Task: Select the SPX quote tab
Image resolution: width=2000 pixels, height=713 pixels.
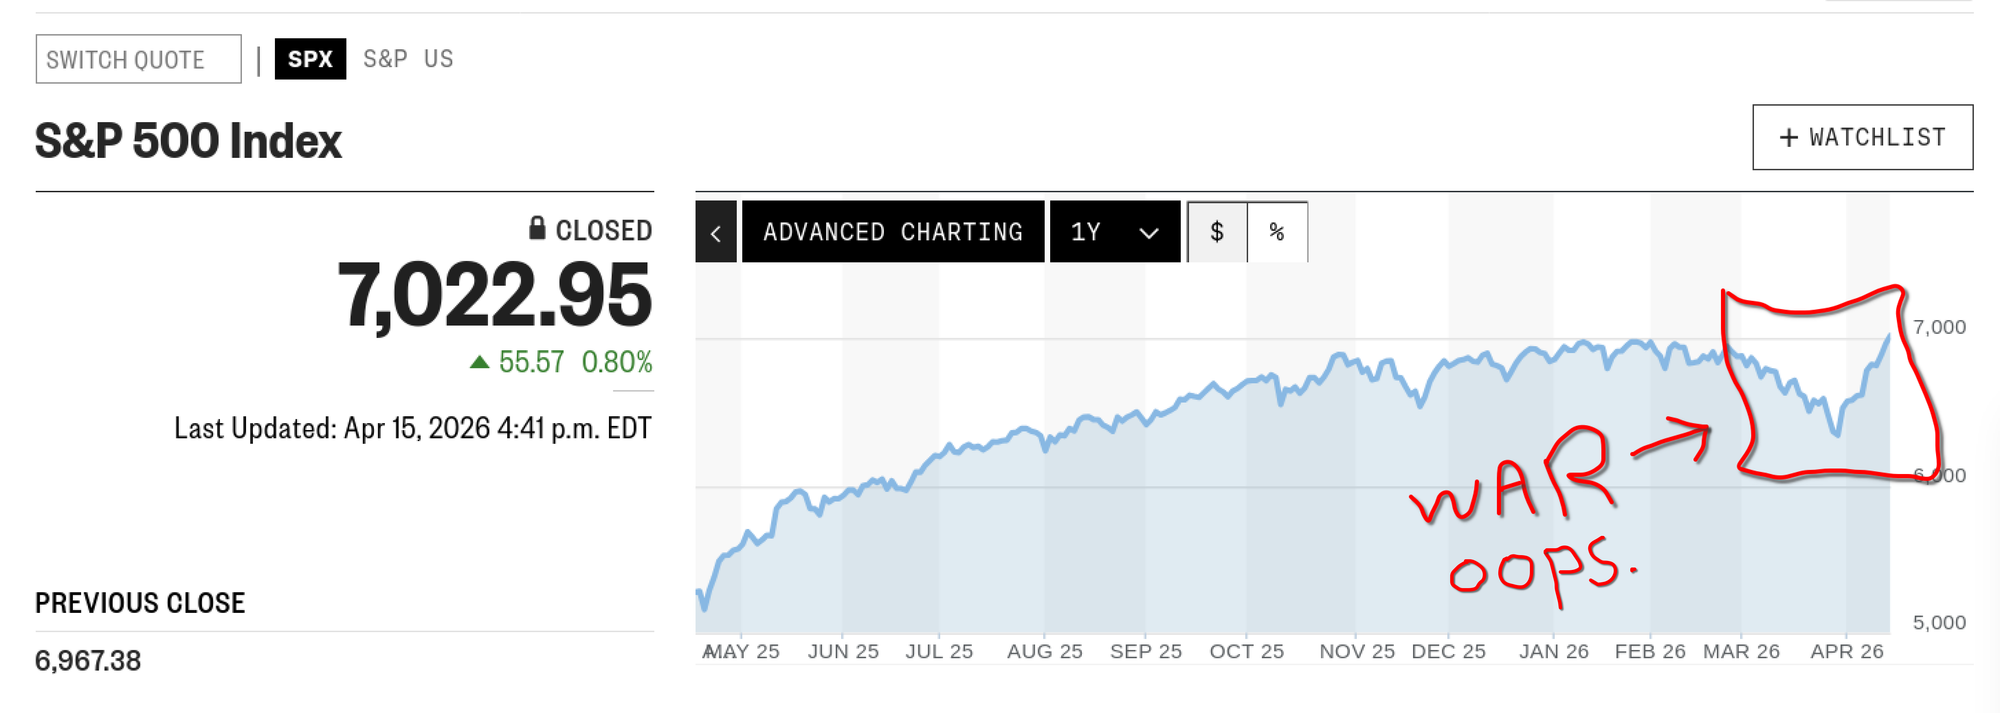Action: [310, 59]
